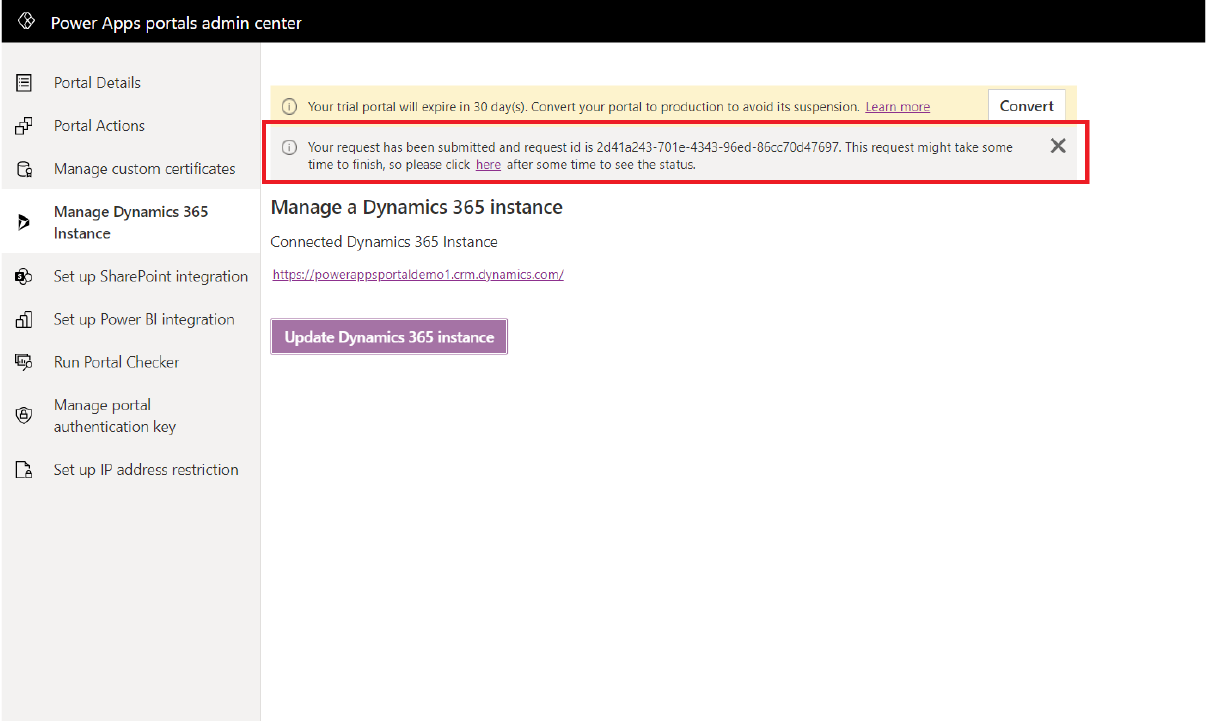Screen dimensions: 1206x722
Task: Click the Connected Dynamics 365 Instance label
Action: pyautogui.click(x=384, y=242)
